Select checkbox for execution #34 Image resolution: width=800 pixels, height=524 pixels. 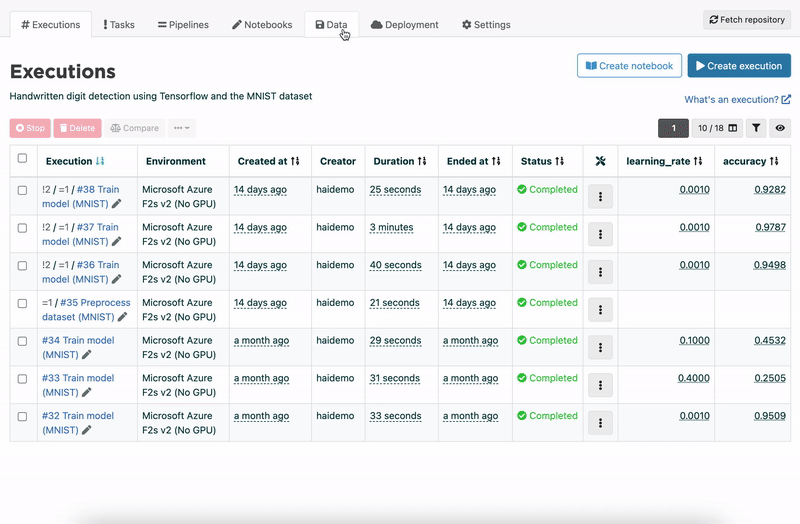(x=22, y=341)
